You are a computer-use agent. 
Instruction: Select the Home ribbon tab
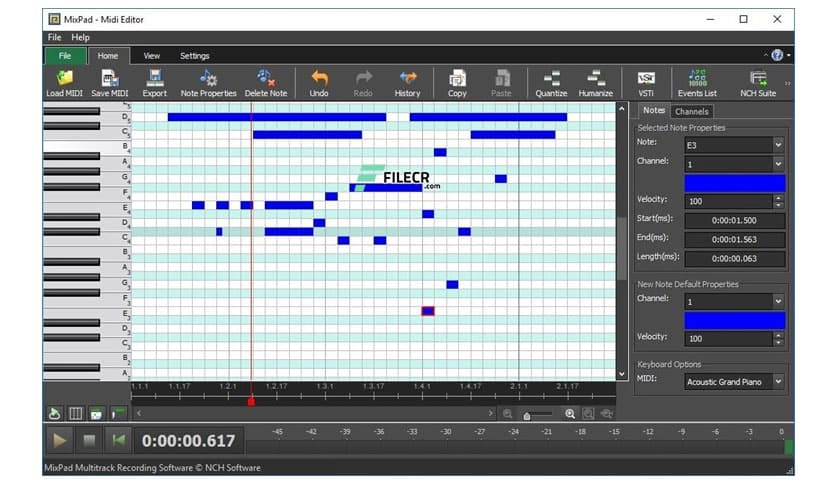point(108,56)
